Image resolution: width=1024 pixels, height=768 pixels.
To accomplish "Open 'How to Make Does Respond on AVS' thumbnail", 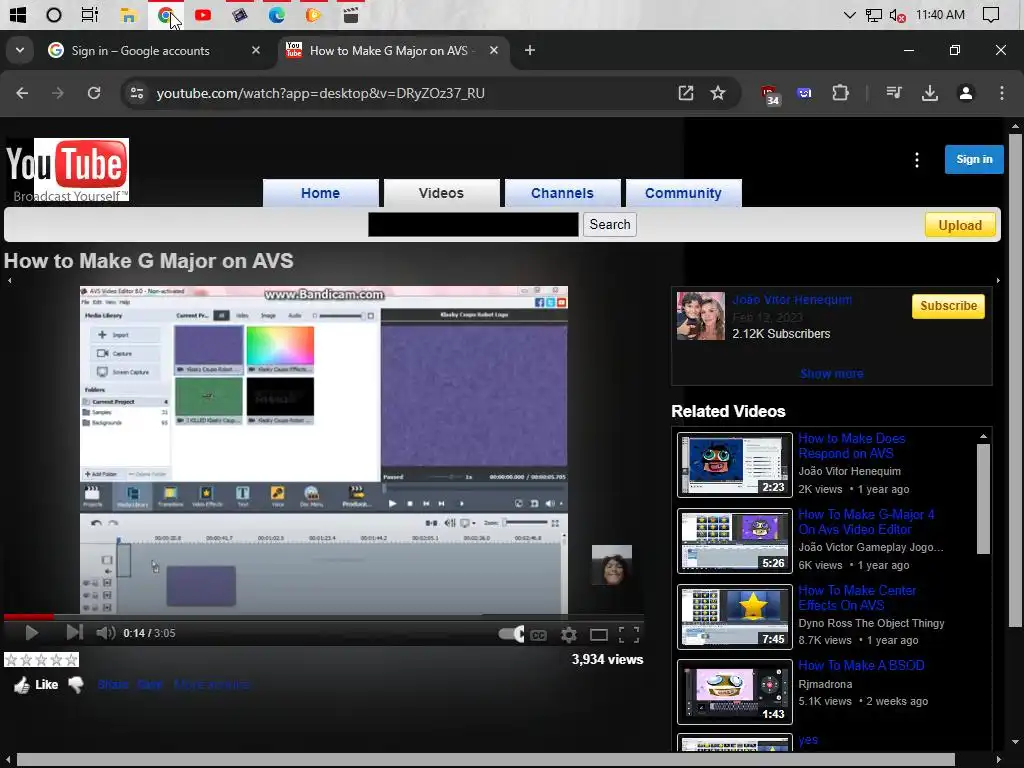I will (x=735, y=465).
